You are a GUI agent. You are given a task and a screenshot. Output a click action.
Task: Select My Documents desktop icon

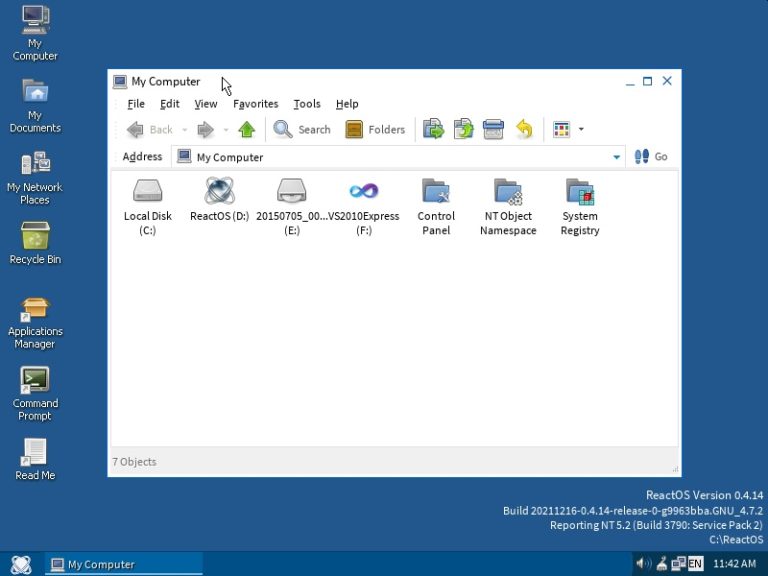pyautogui.click(x=35, y=106)
